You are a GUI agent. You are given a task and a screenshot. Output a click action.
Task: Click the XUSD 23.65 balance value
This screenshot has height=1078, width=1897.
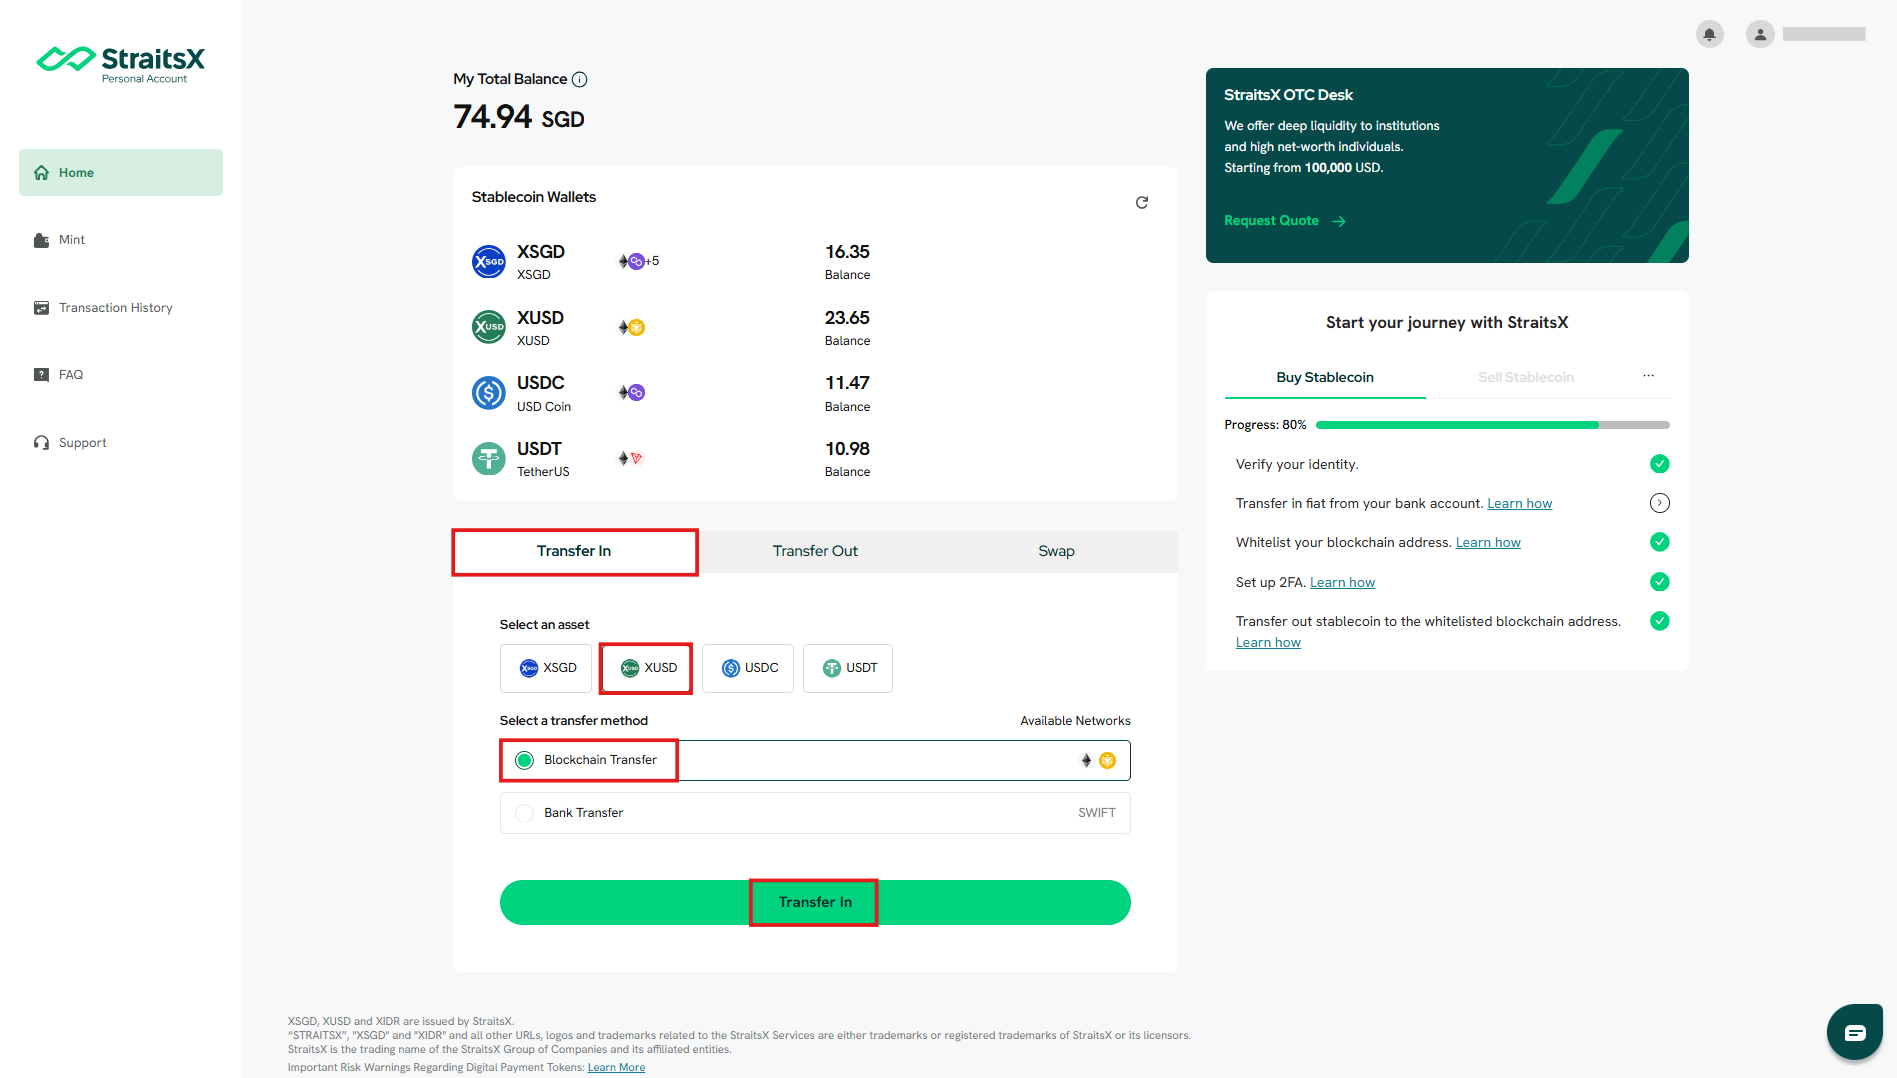[x=847, y=318]
